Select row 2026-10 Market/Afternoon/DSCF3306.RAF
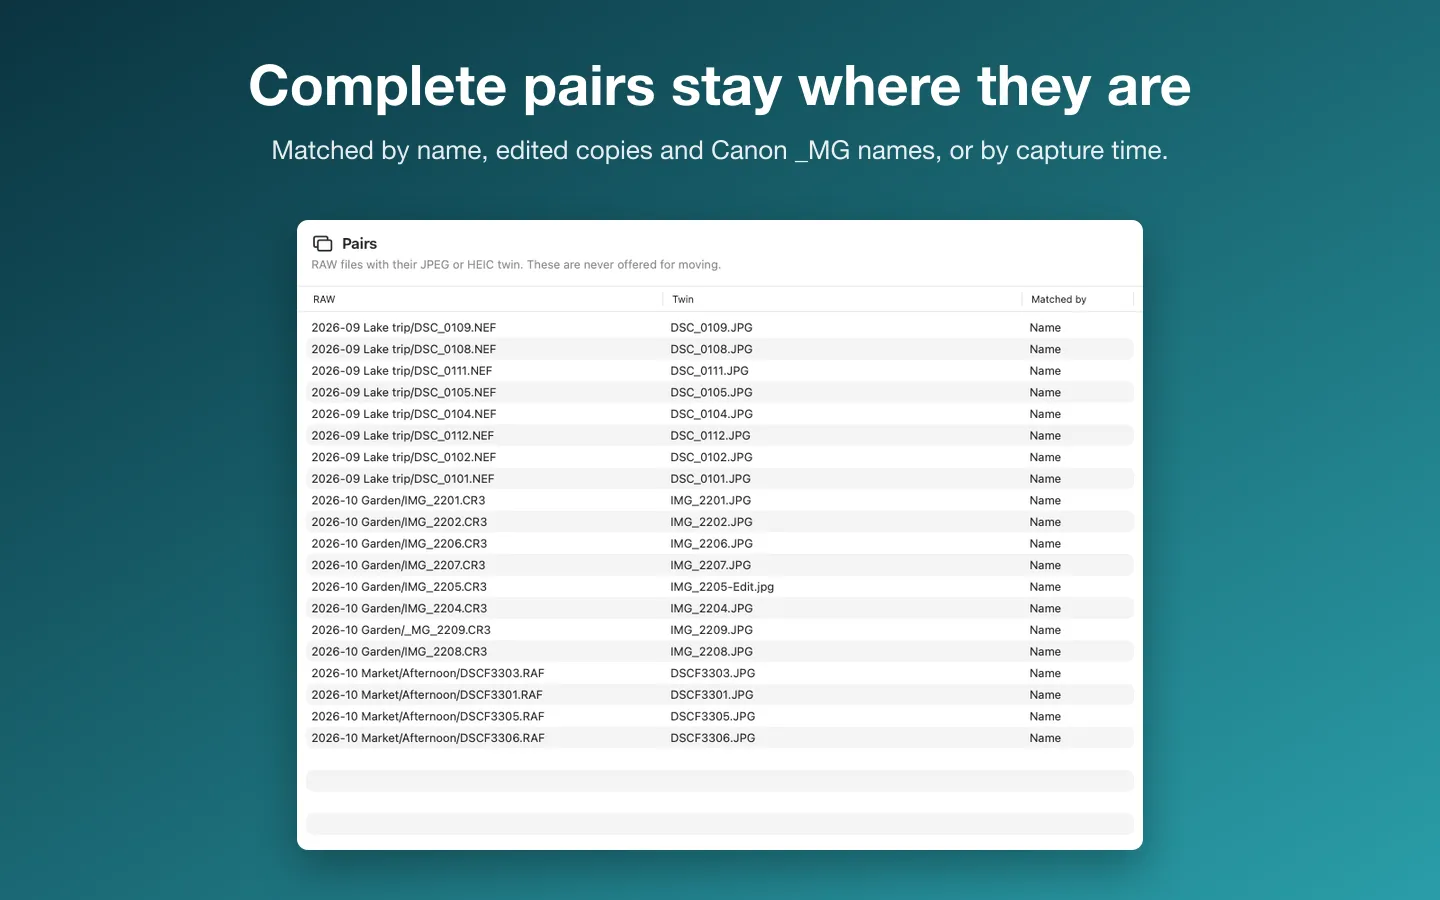The height and width of the screenshot is (900, 1440). (x=720, y=738)
